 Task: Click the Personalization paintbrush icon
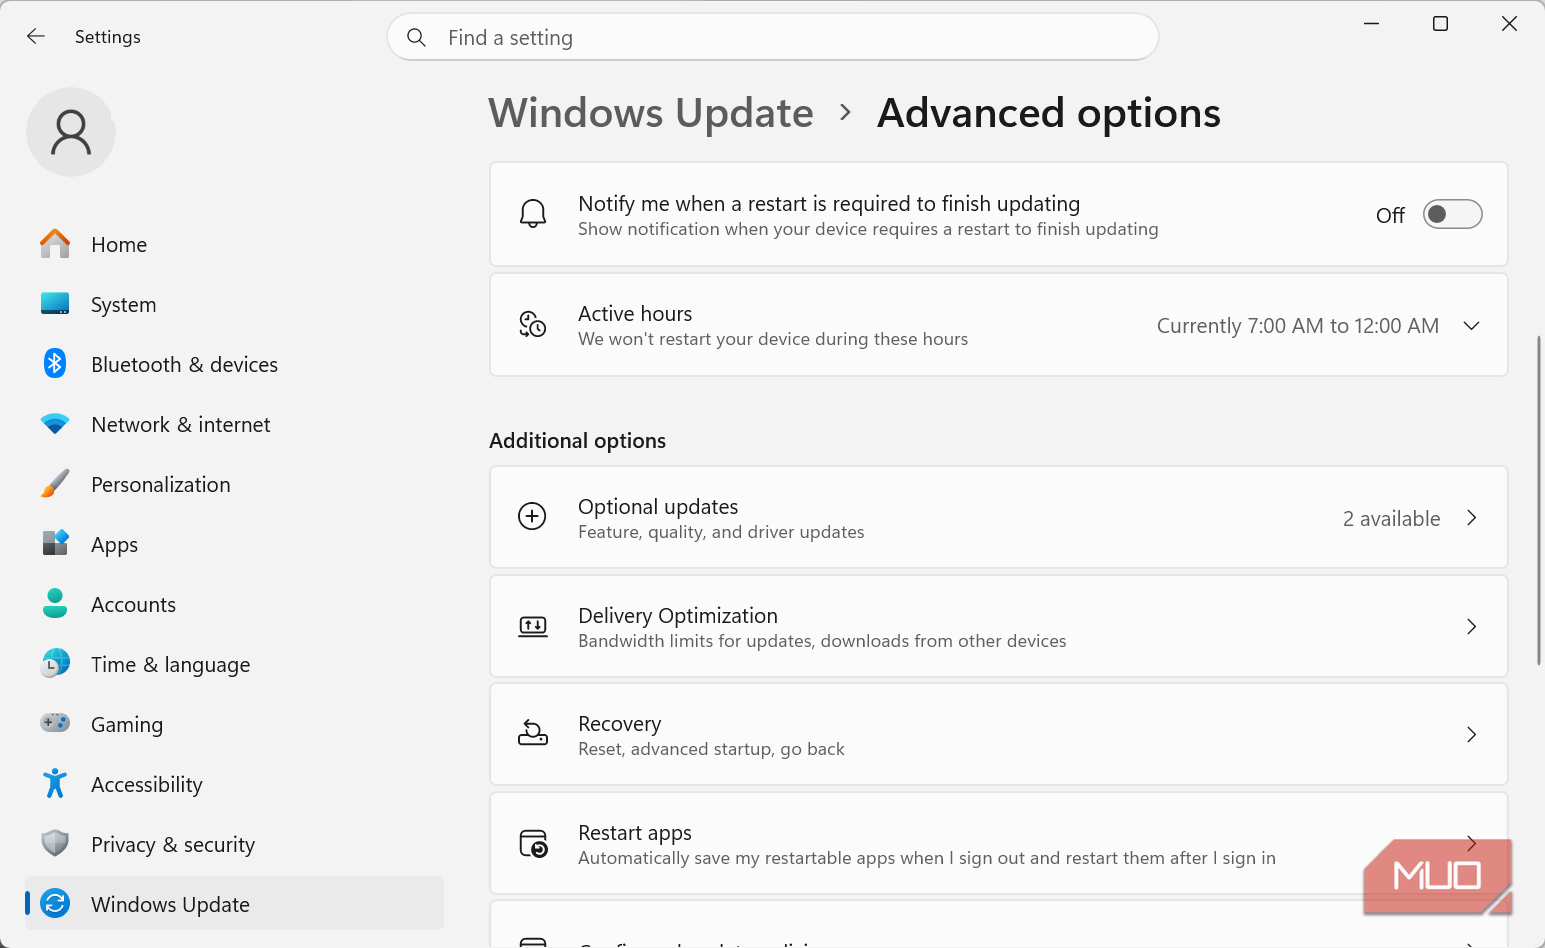click(55, 484)
